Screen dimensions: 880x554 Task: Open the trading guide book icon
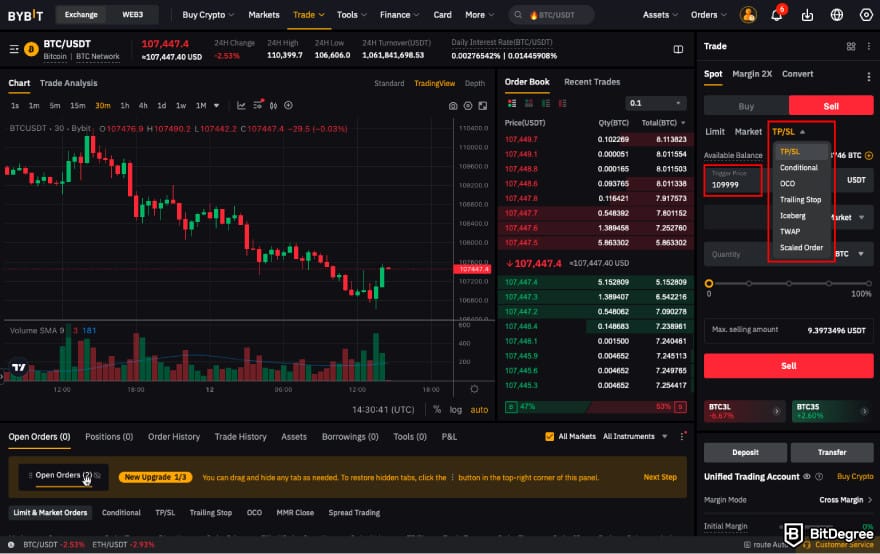point(678,49)
